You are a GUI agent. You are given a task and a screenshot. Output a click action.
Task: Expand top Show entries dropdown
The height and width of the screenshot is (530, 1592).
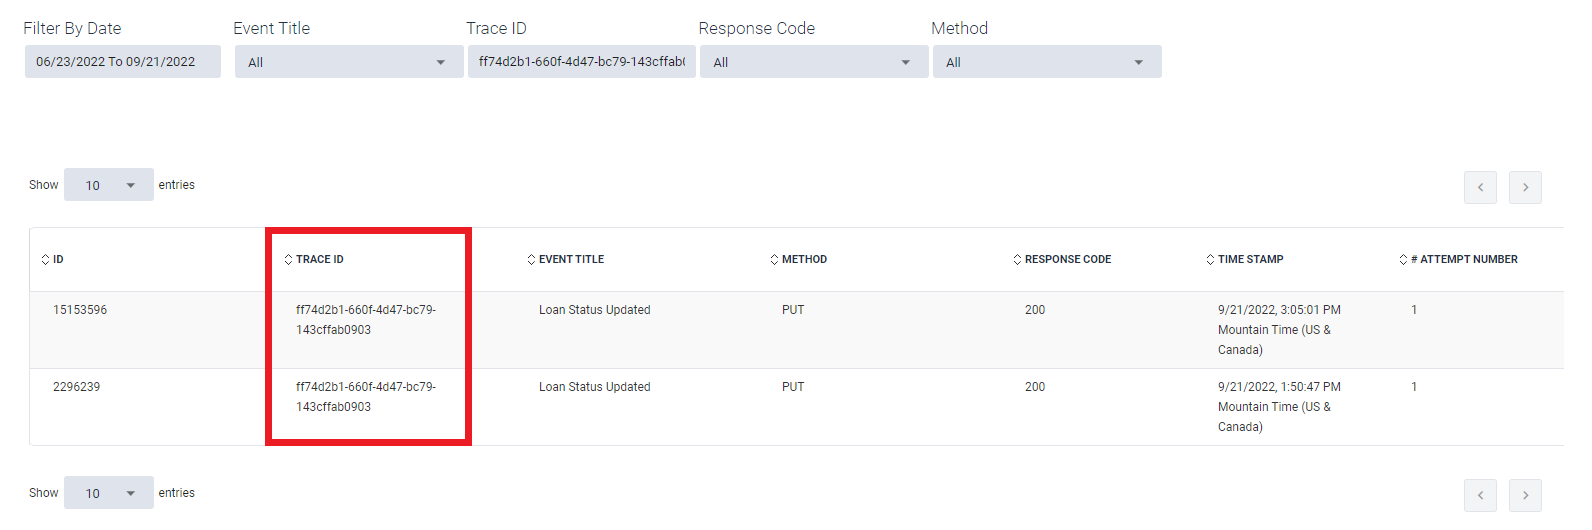pos(109,185)
